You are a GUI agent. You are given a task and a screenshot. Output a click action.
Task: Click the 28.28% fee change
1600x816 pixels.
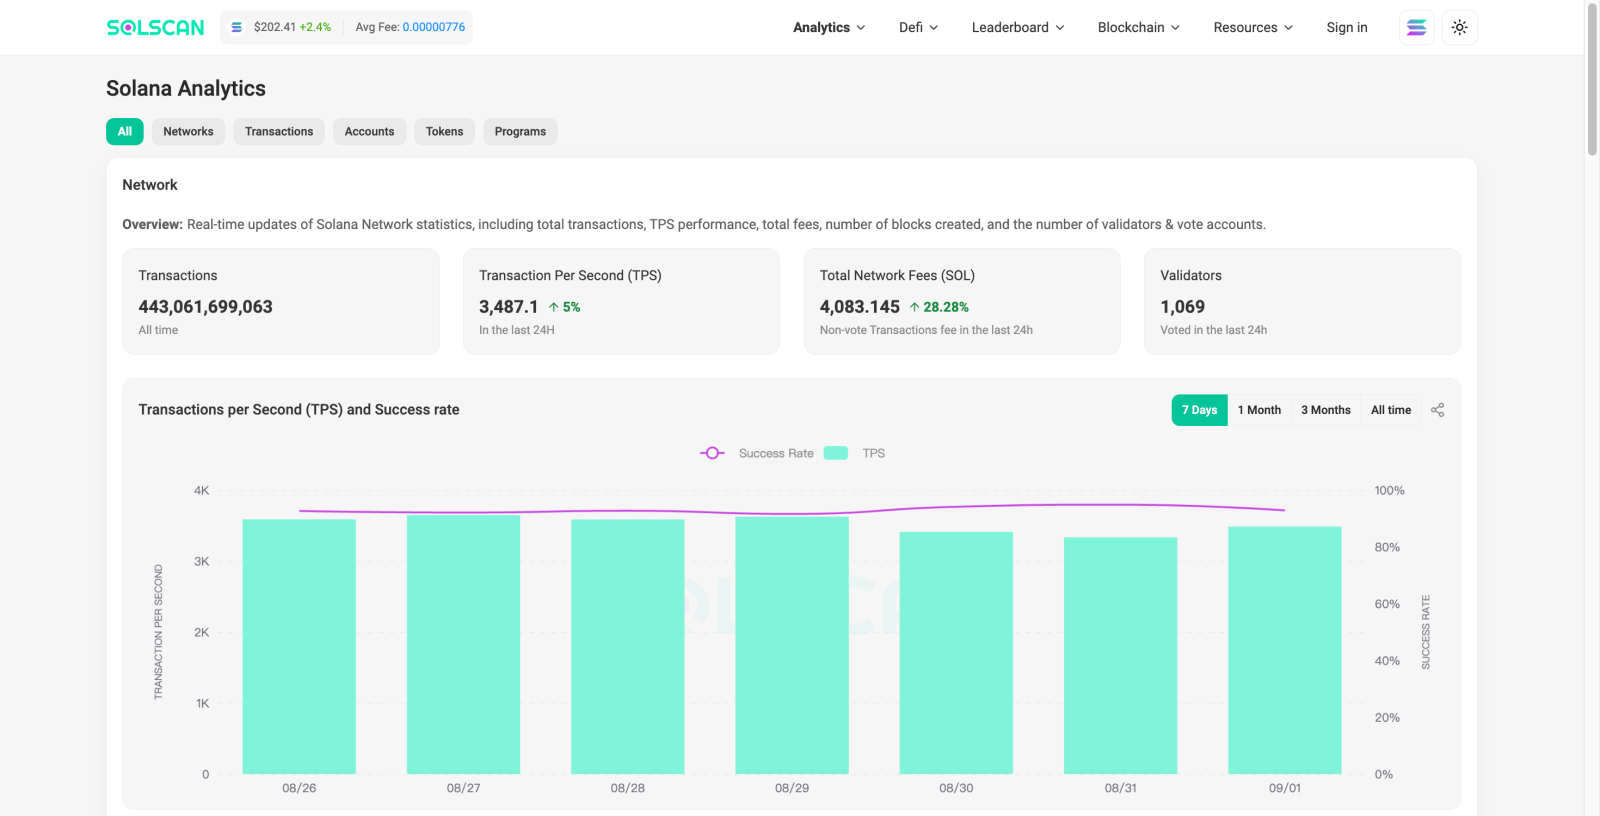tap(946, 307)
